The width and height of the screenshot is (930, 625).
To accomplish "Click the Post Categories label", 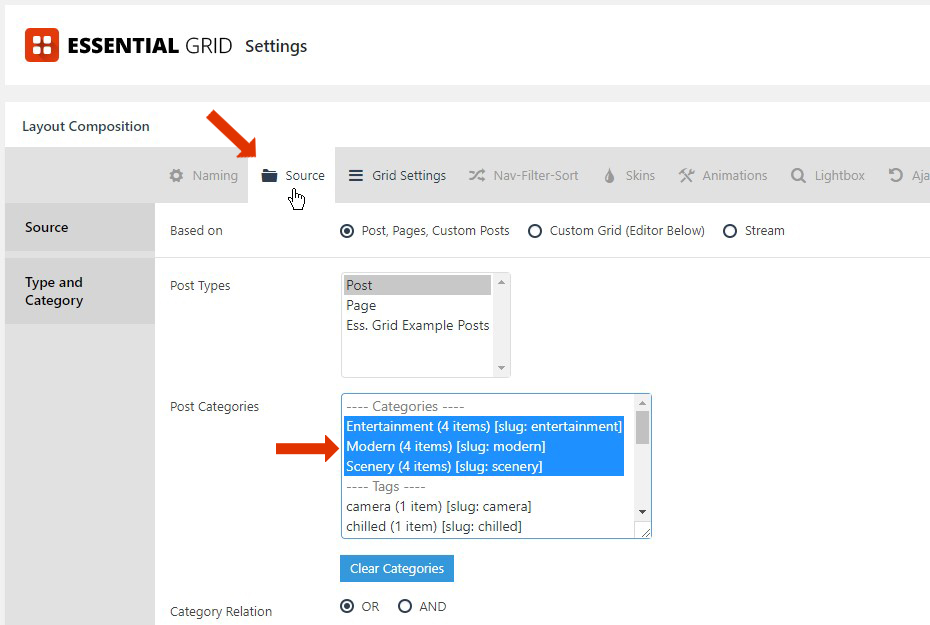I will [x=214, y=407].
